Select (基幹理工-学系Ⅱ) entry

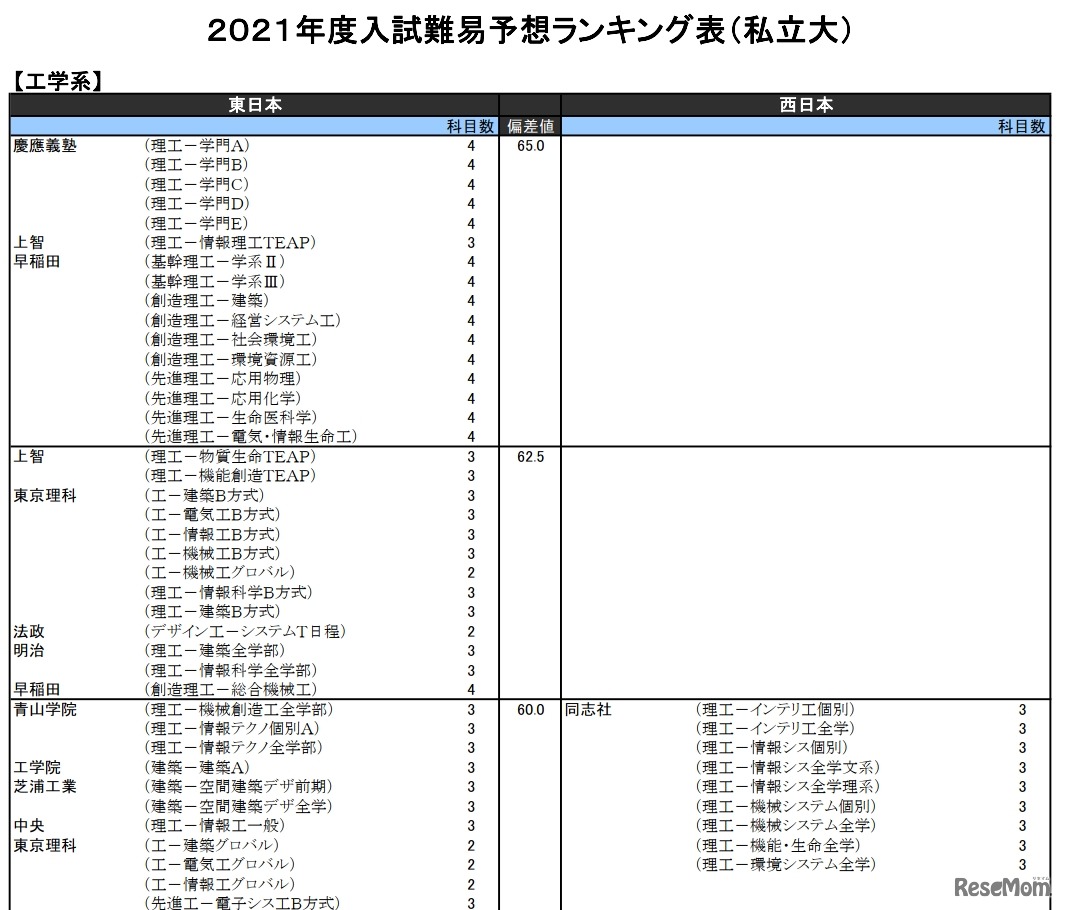point(215,262)
